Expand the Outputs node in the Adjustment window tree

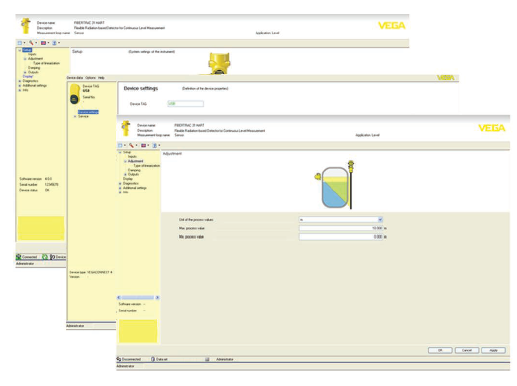[126, 174]
